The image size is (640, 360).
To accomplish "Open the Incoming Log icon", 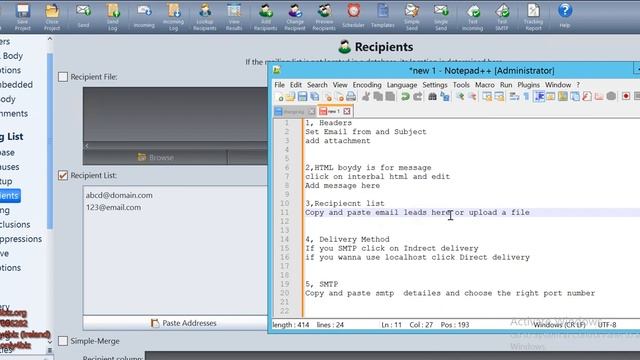I will click(x=173, y=16).
